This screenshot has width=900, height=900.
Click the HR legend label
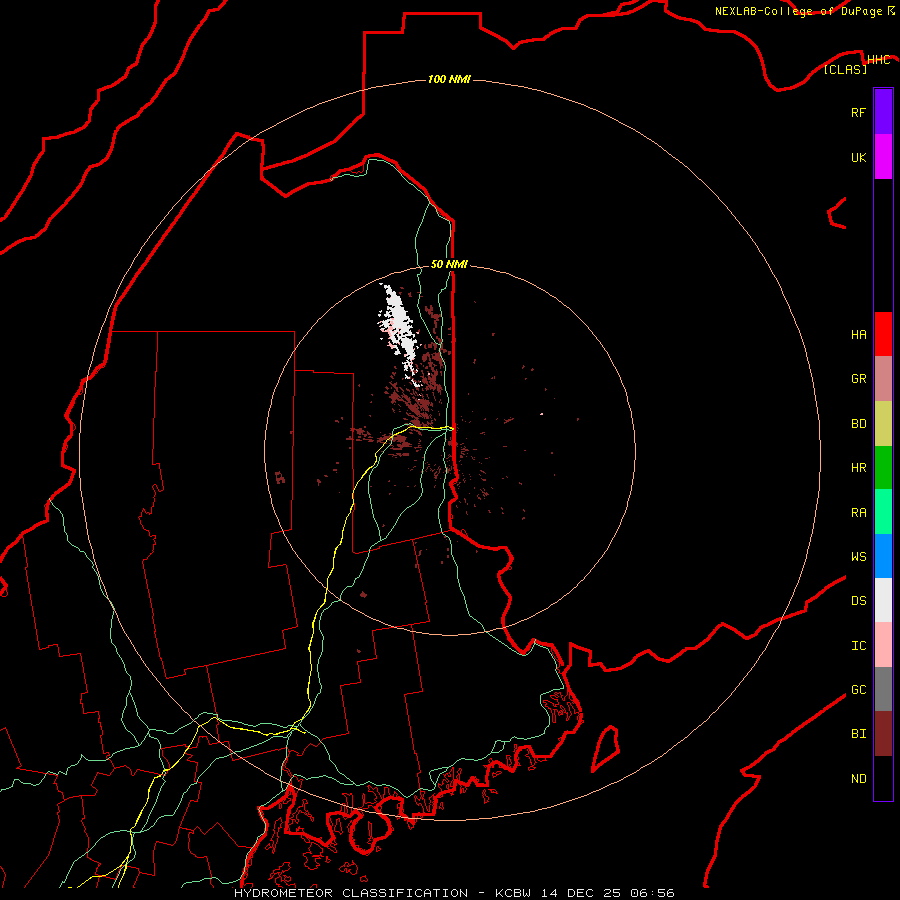[x=858, y=468]
